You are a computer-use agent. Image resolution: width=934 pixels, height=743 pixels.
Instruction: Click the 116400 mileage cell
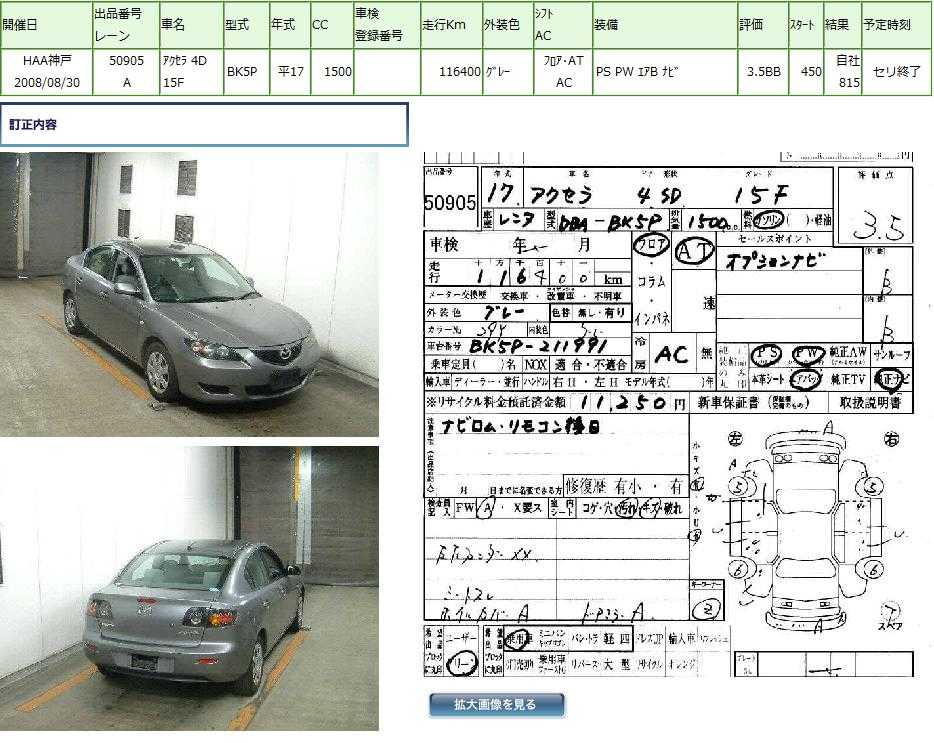click(452, 71)
